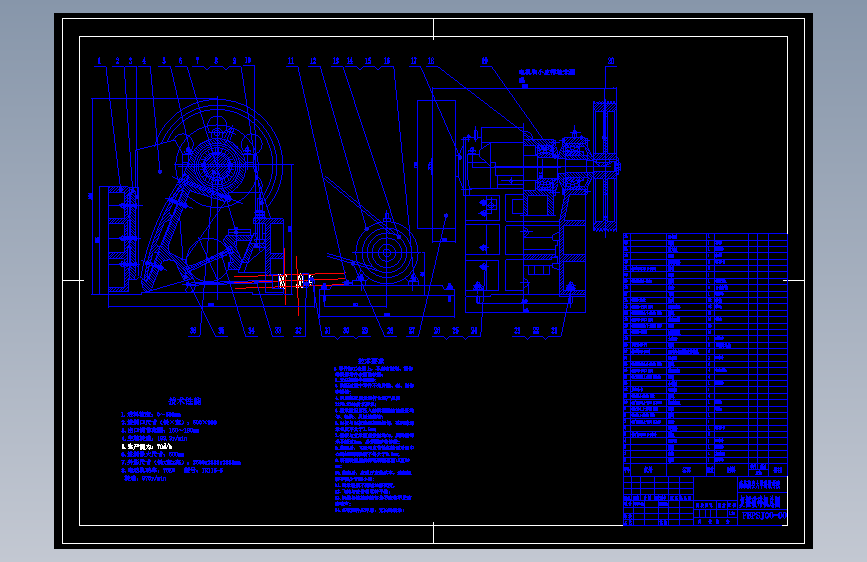Select the large flywheel circle in left view
The image size is (867, 562).
tap(219, 164)
